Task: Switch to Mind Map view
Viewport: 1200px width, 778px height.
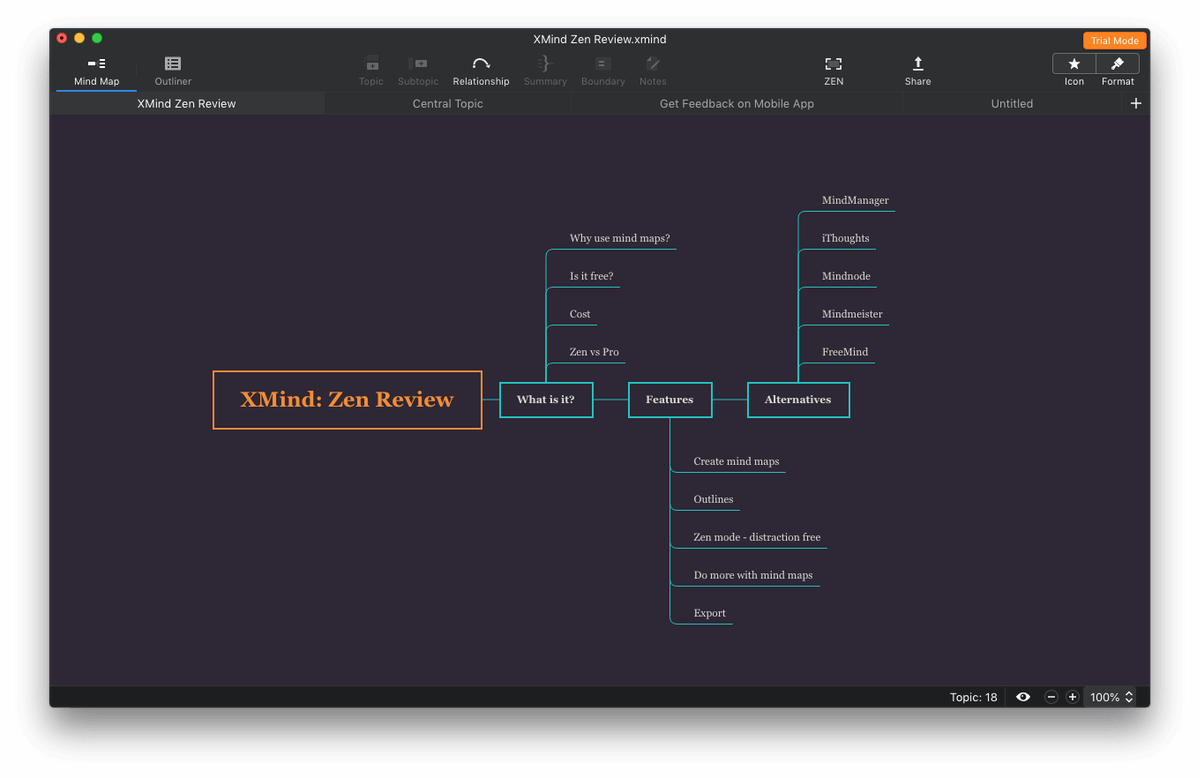Action: (x=96, y=70)
